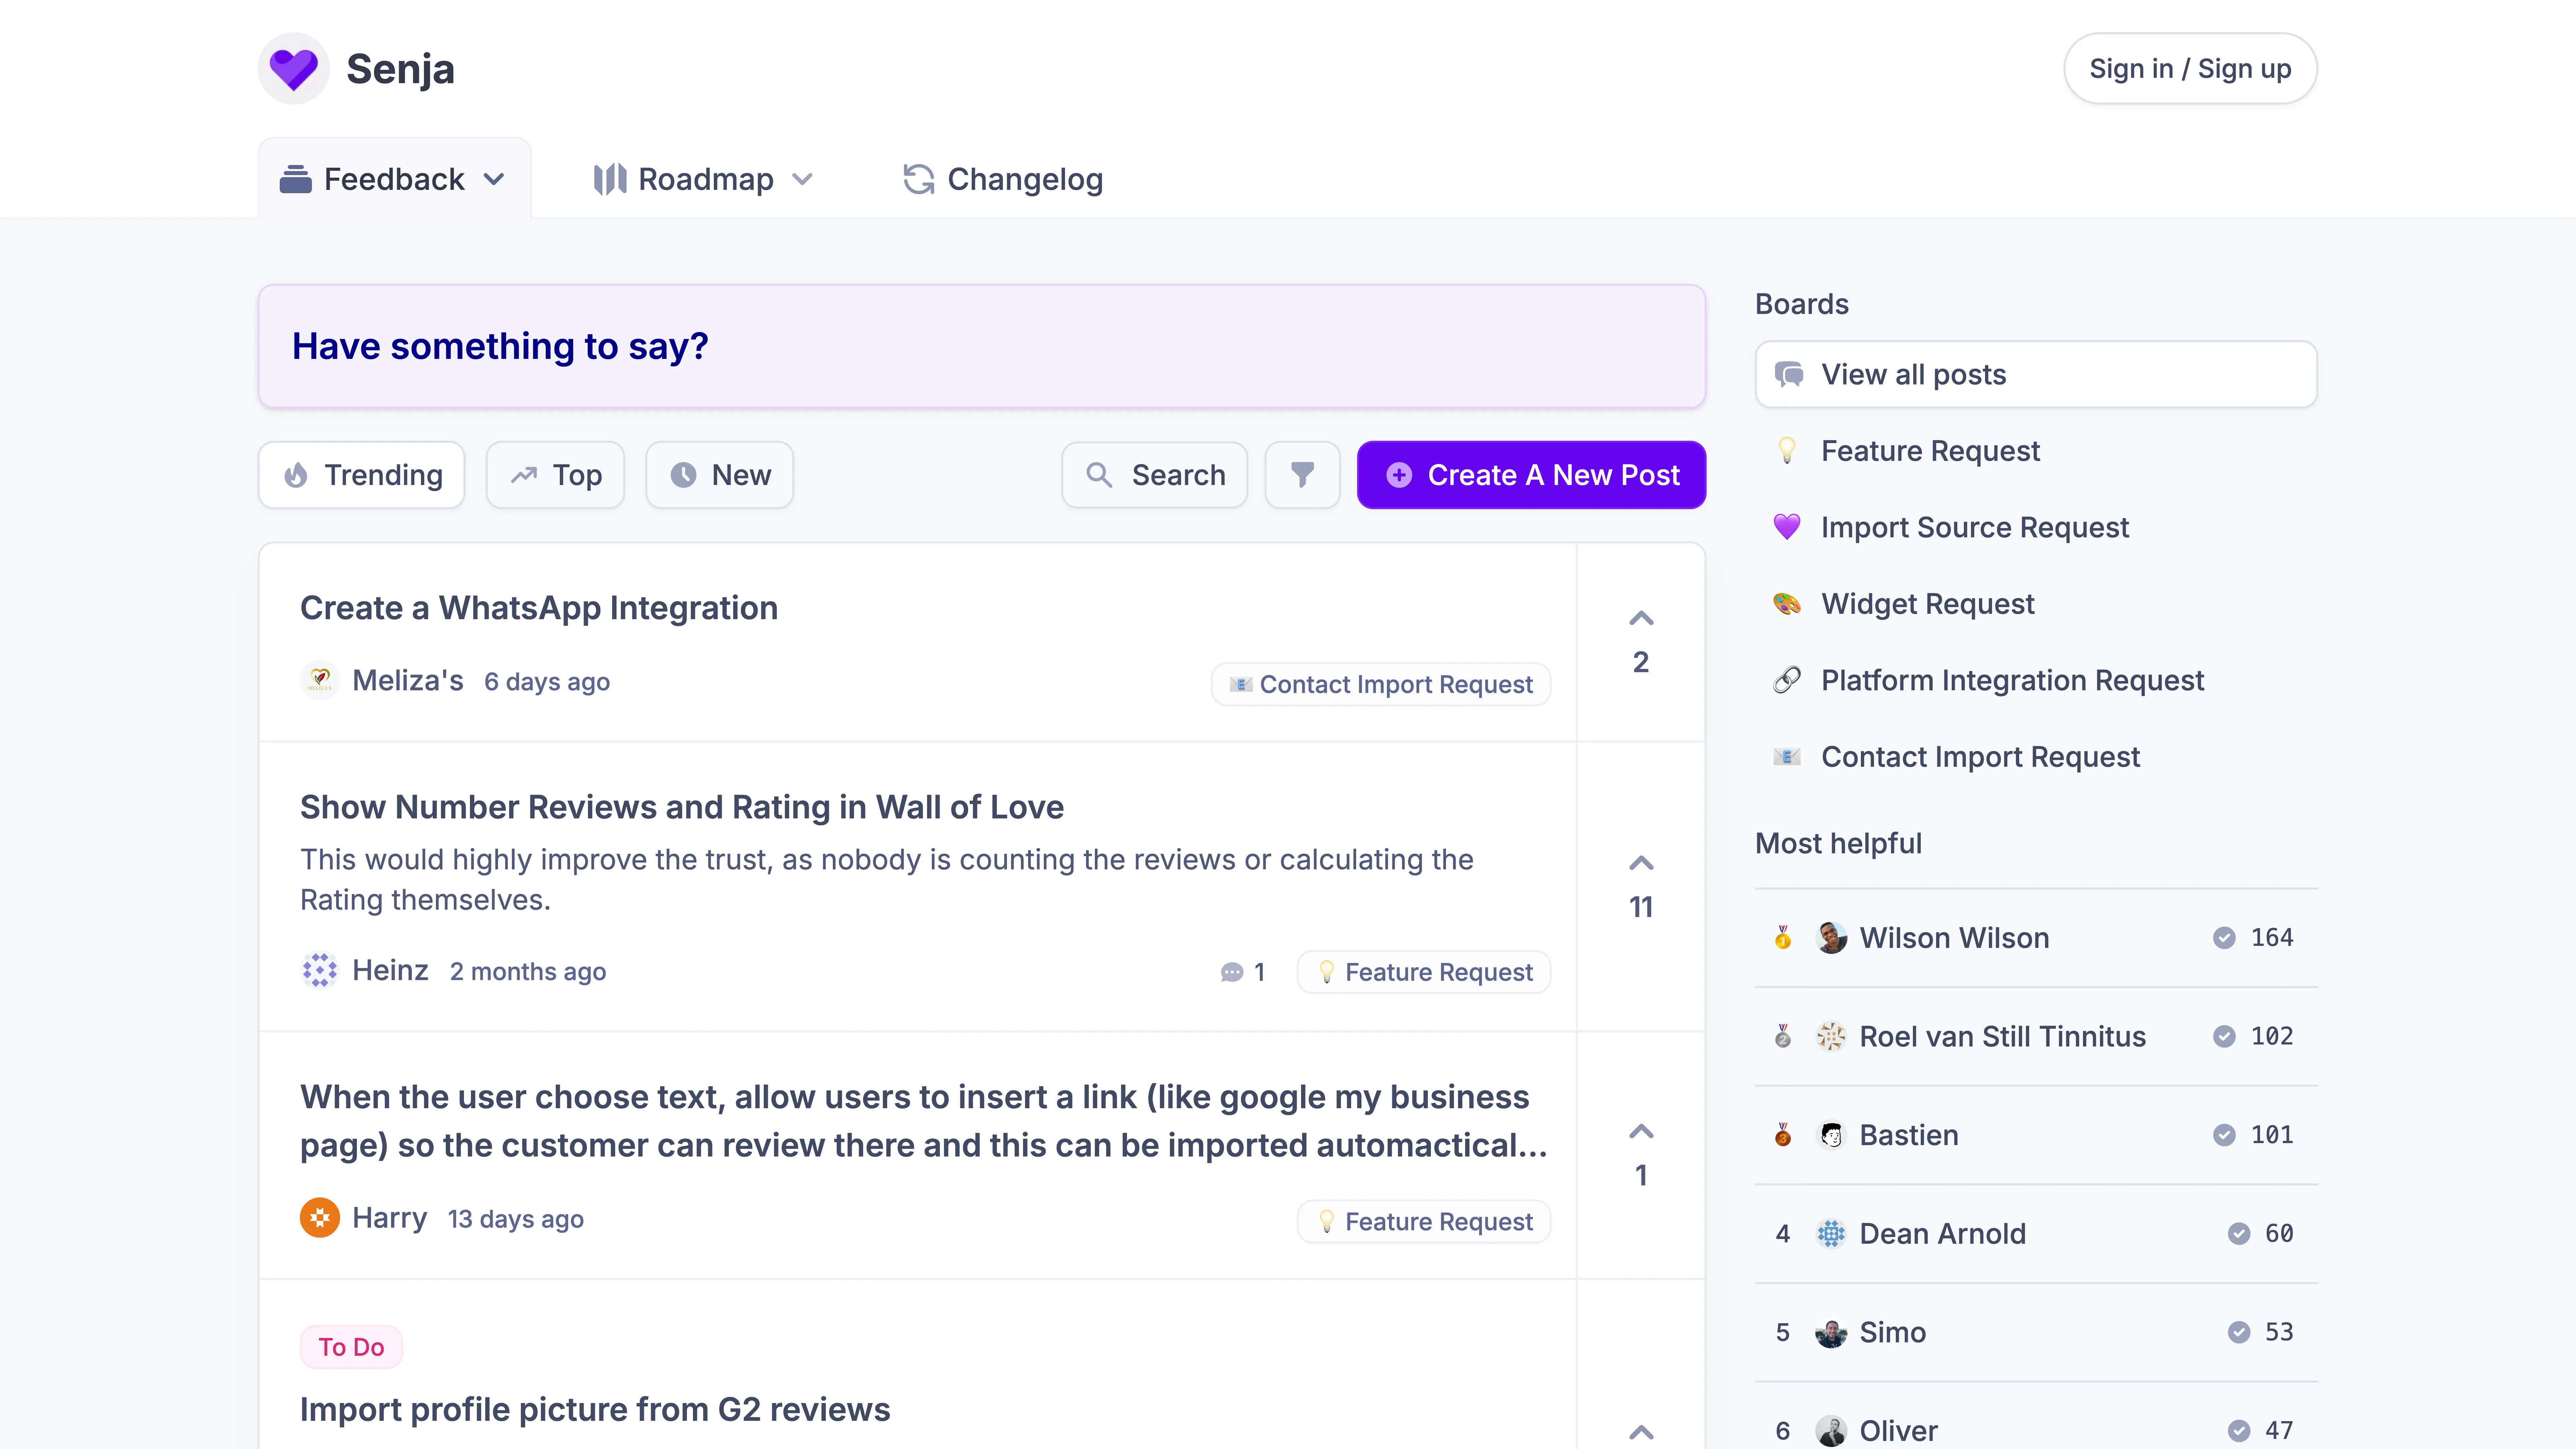Upvote Harry's insert a link post
This screenshot has width=2576, height=1449.
(1641, 1132)
